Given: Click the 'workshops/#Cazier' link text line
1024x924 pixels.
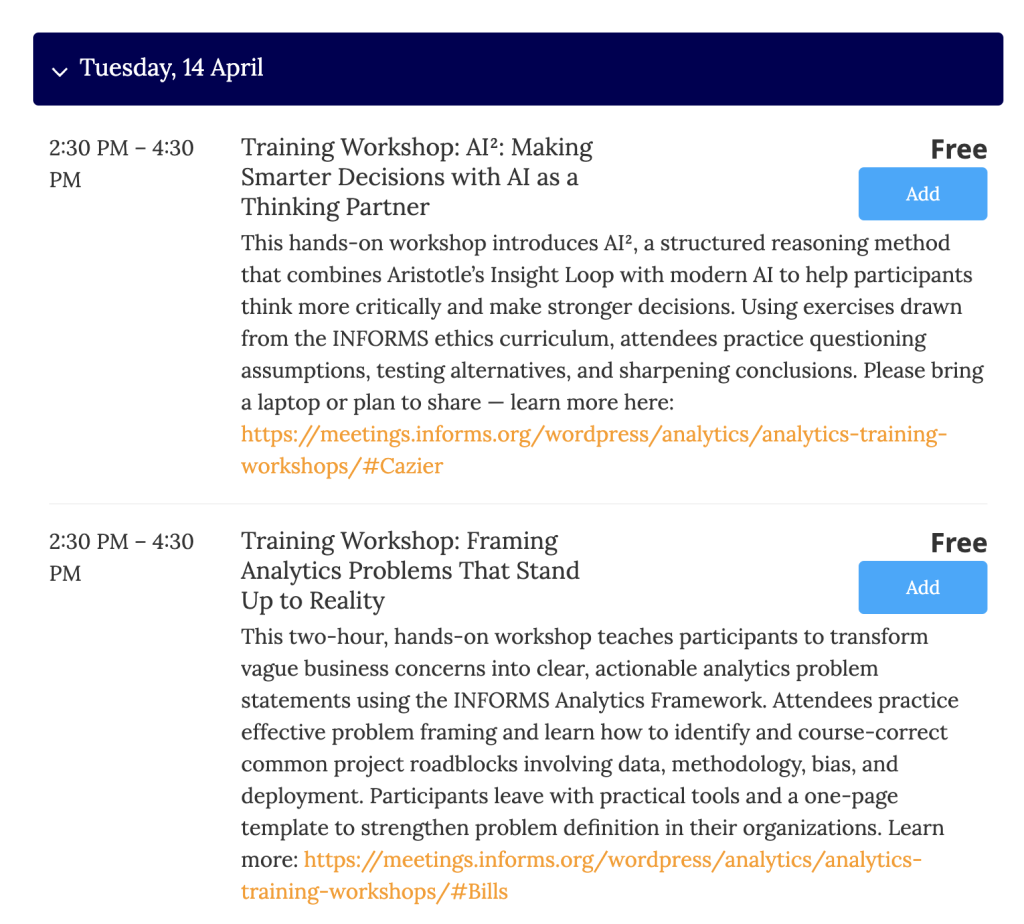Looking at the screenshot, I should coord(341,466).
